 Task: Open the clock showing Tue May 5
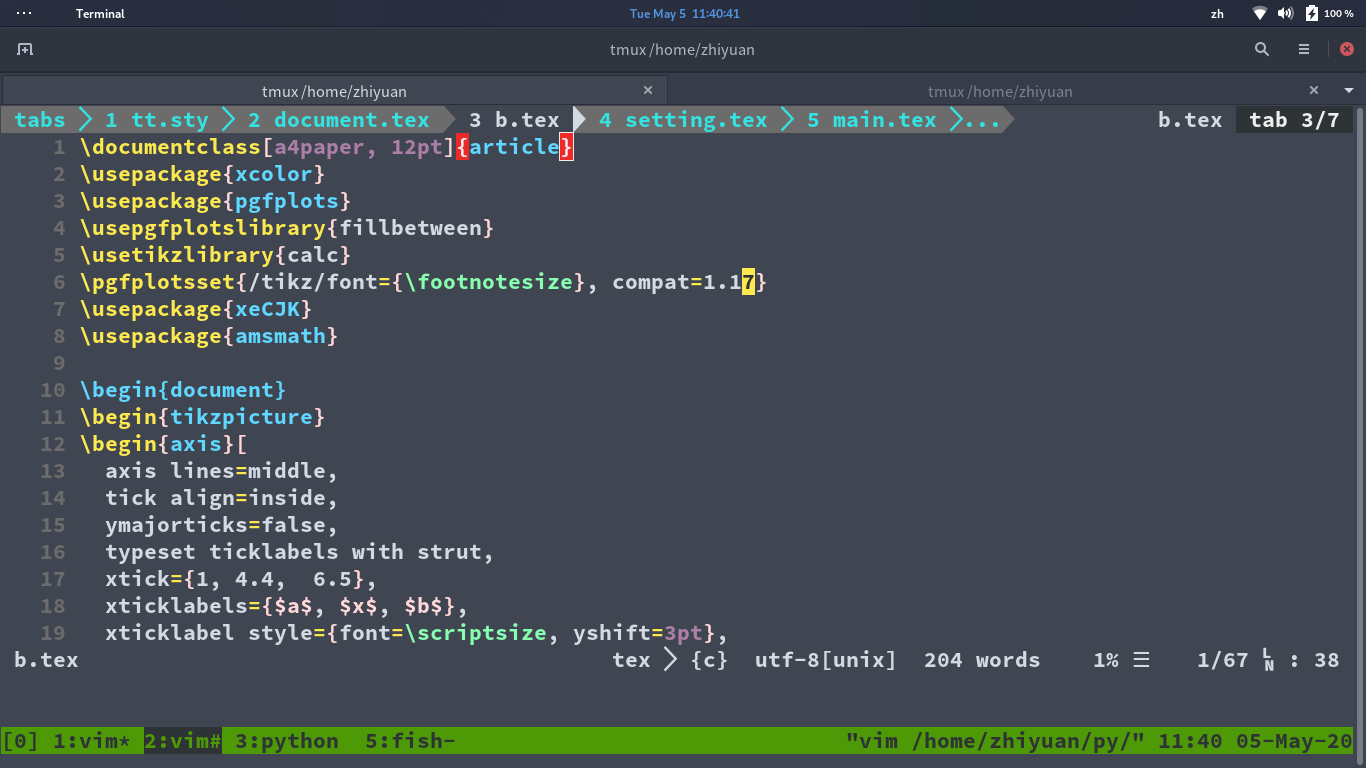tap(685, 14)
